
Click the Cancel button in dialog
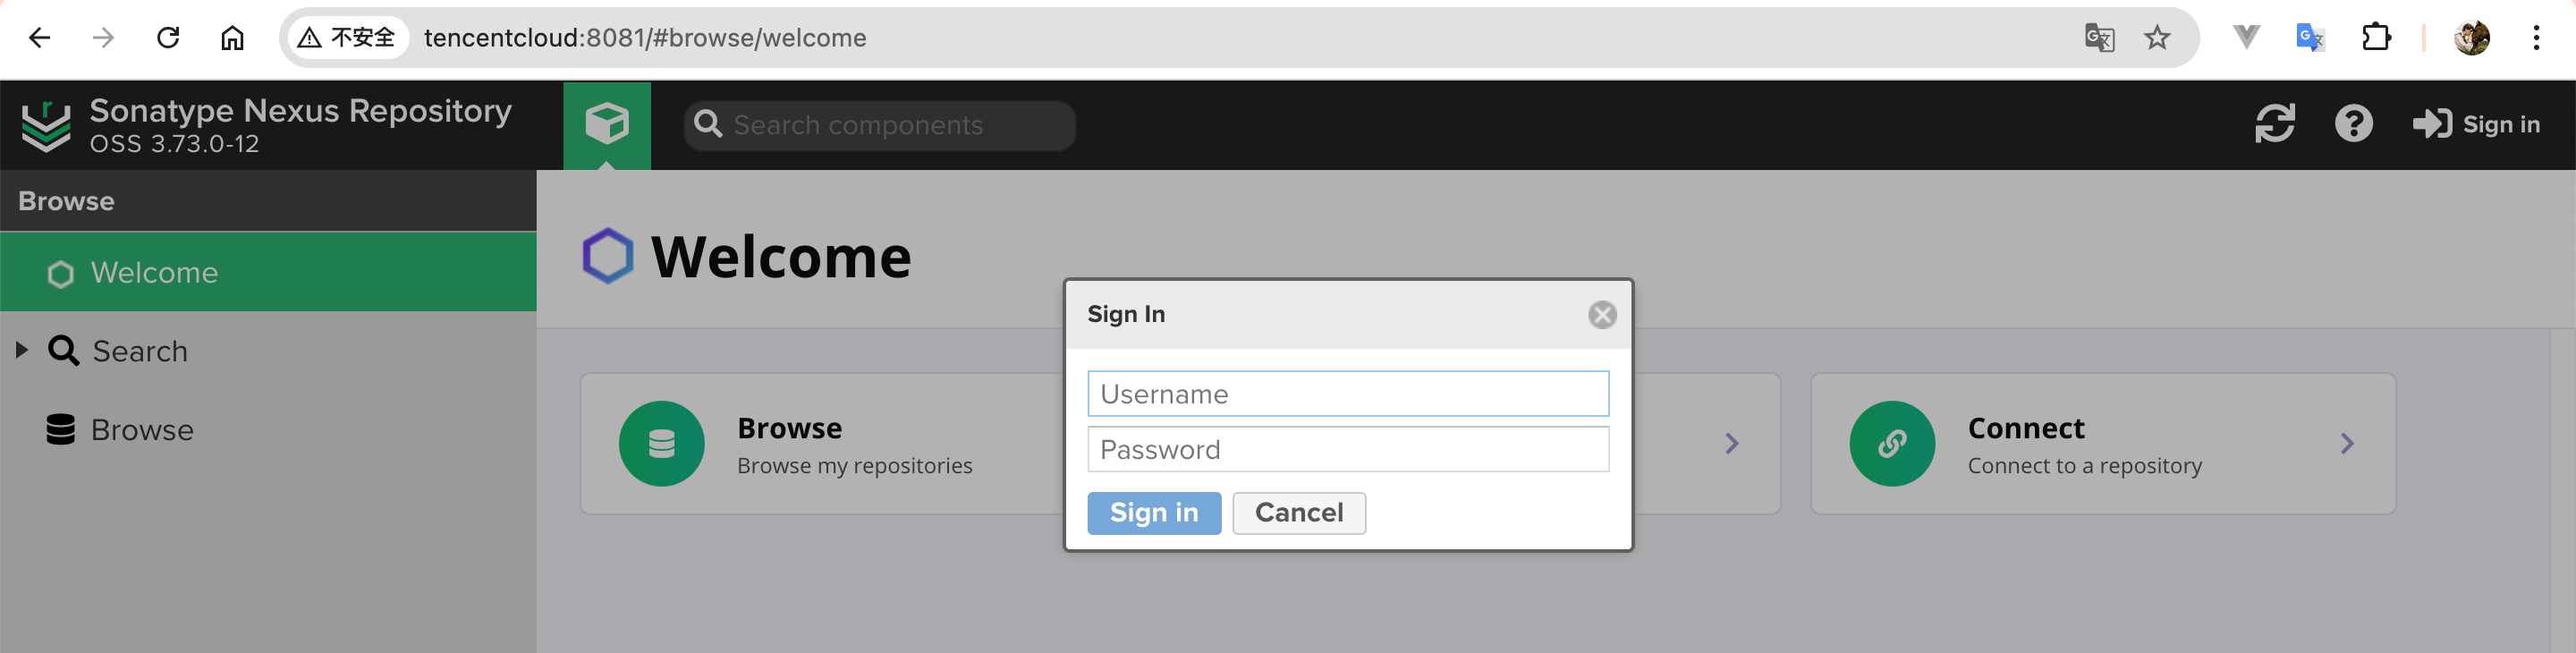(1299, 513)
